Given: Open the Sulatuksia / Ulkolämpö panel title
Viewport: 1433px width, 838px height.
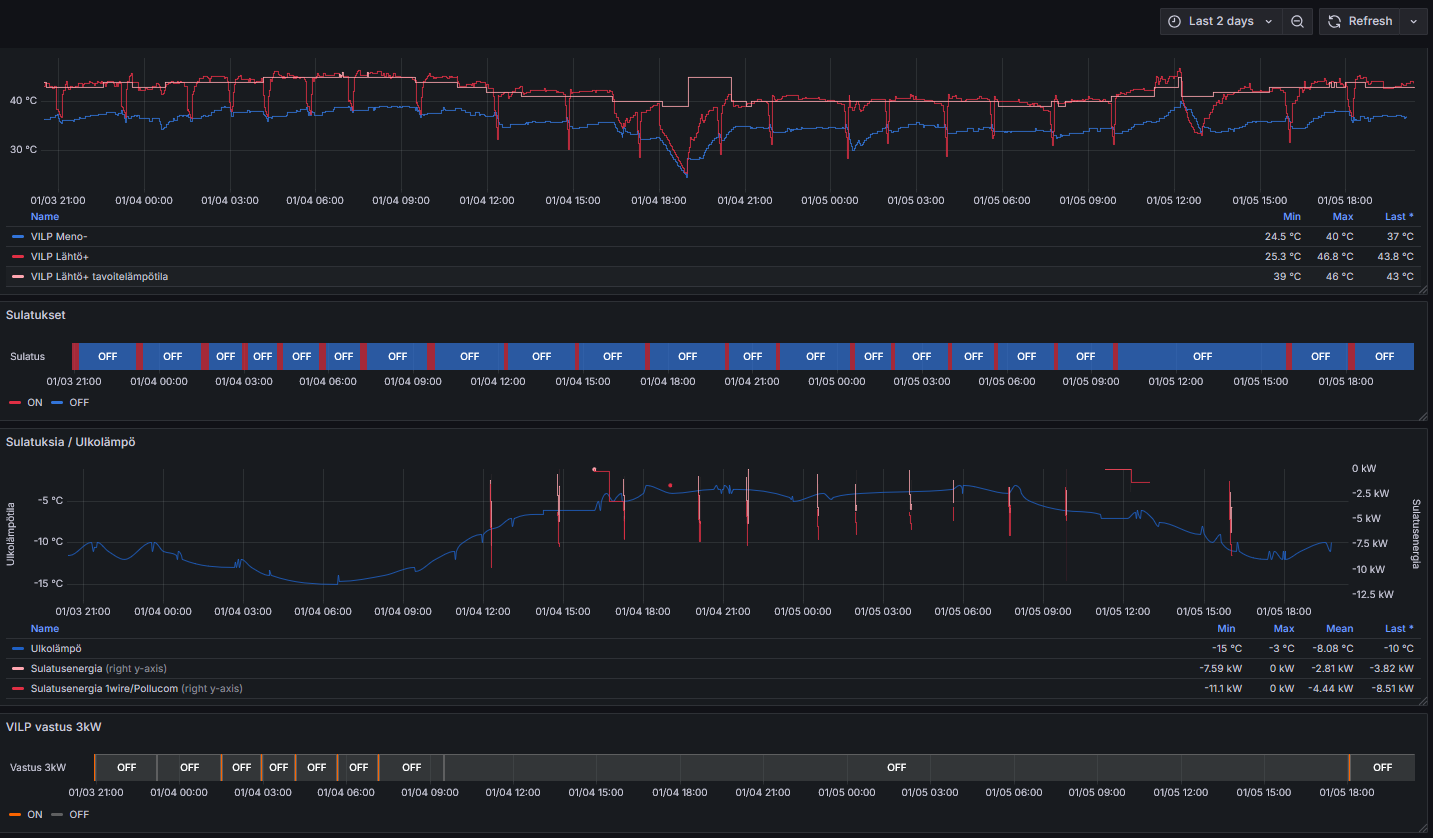Looking at the screenshot, I should click(x=70, y=442).
